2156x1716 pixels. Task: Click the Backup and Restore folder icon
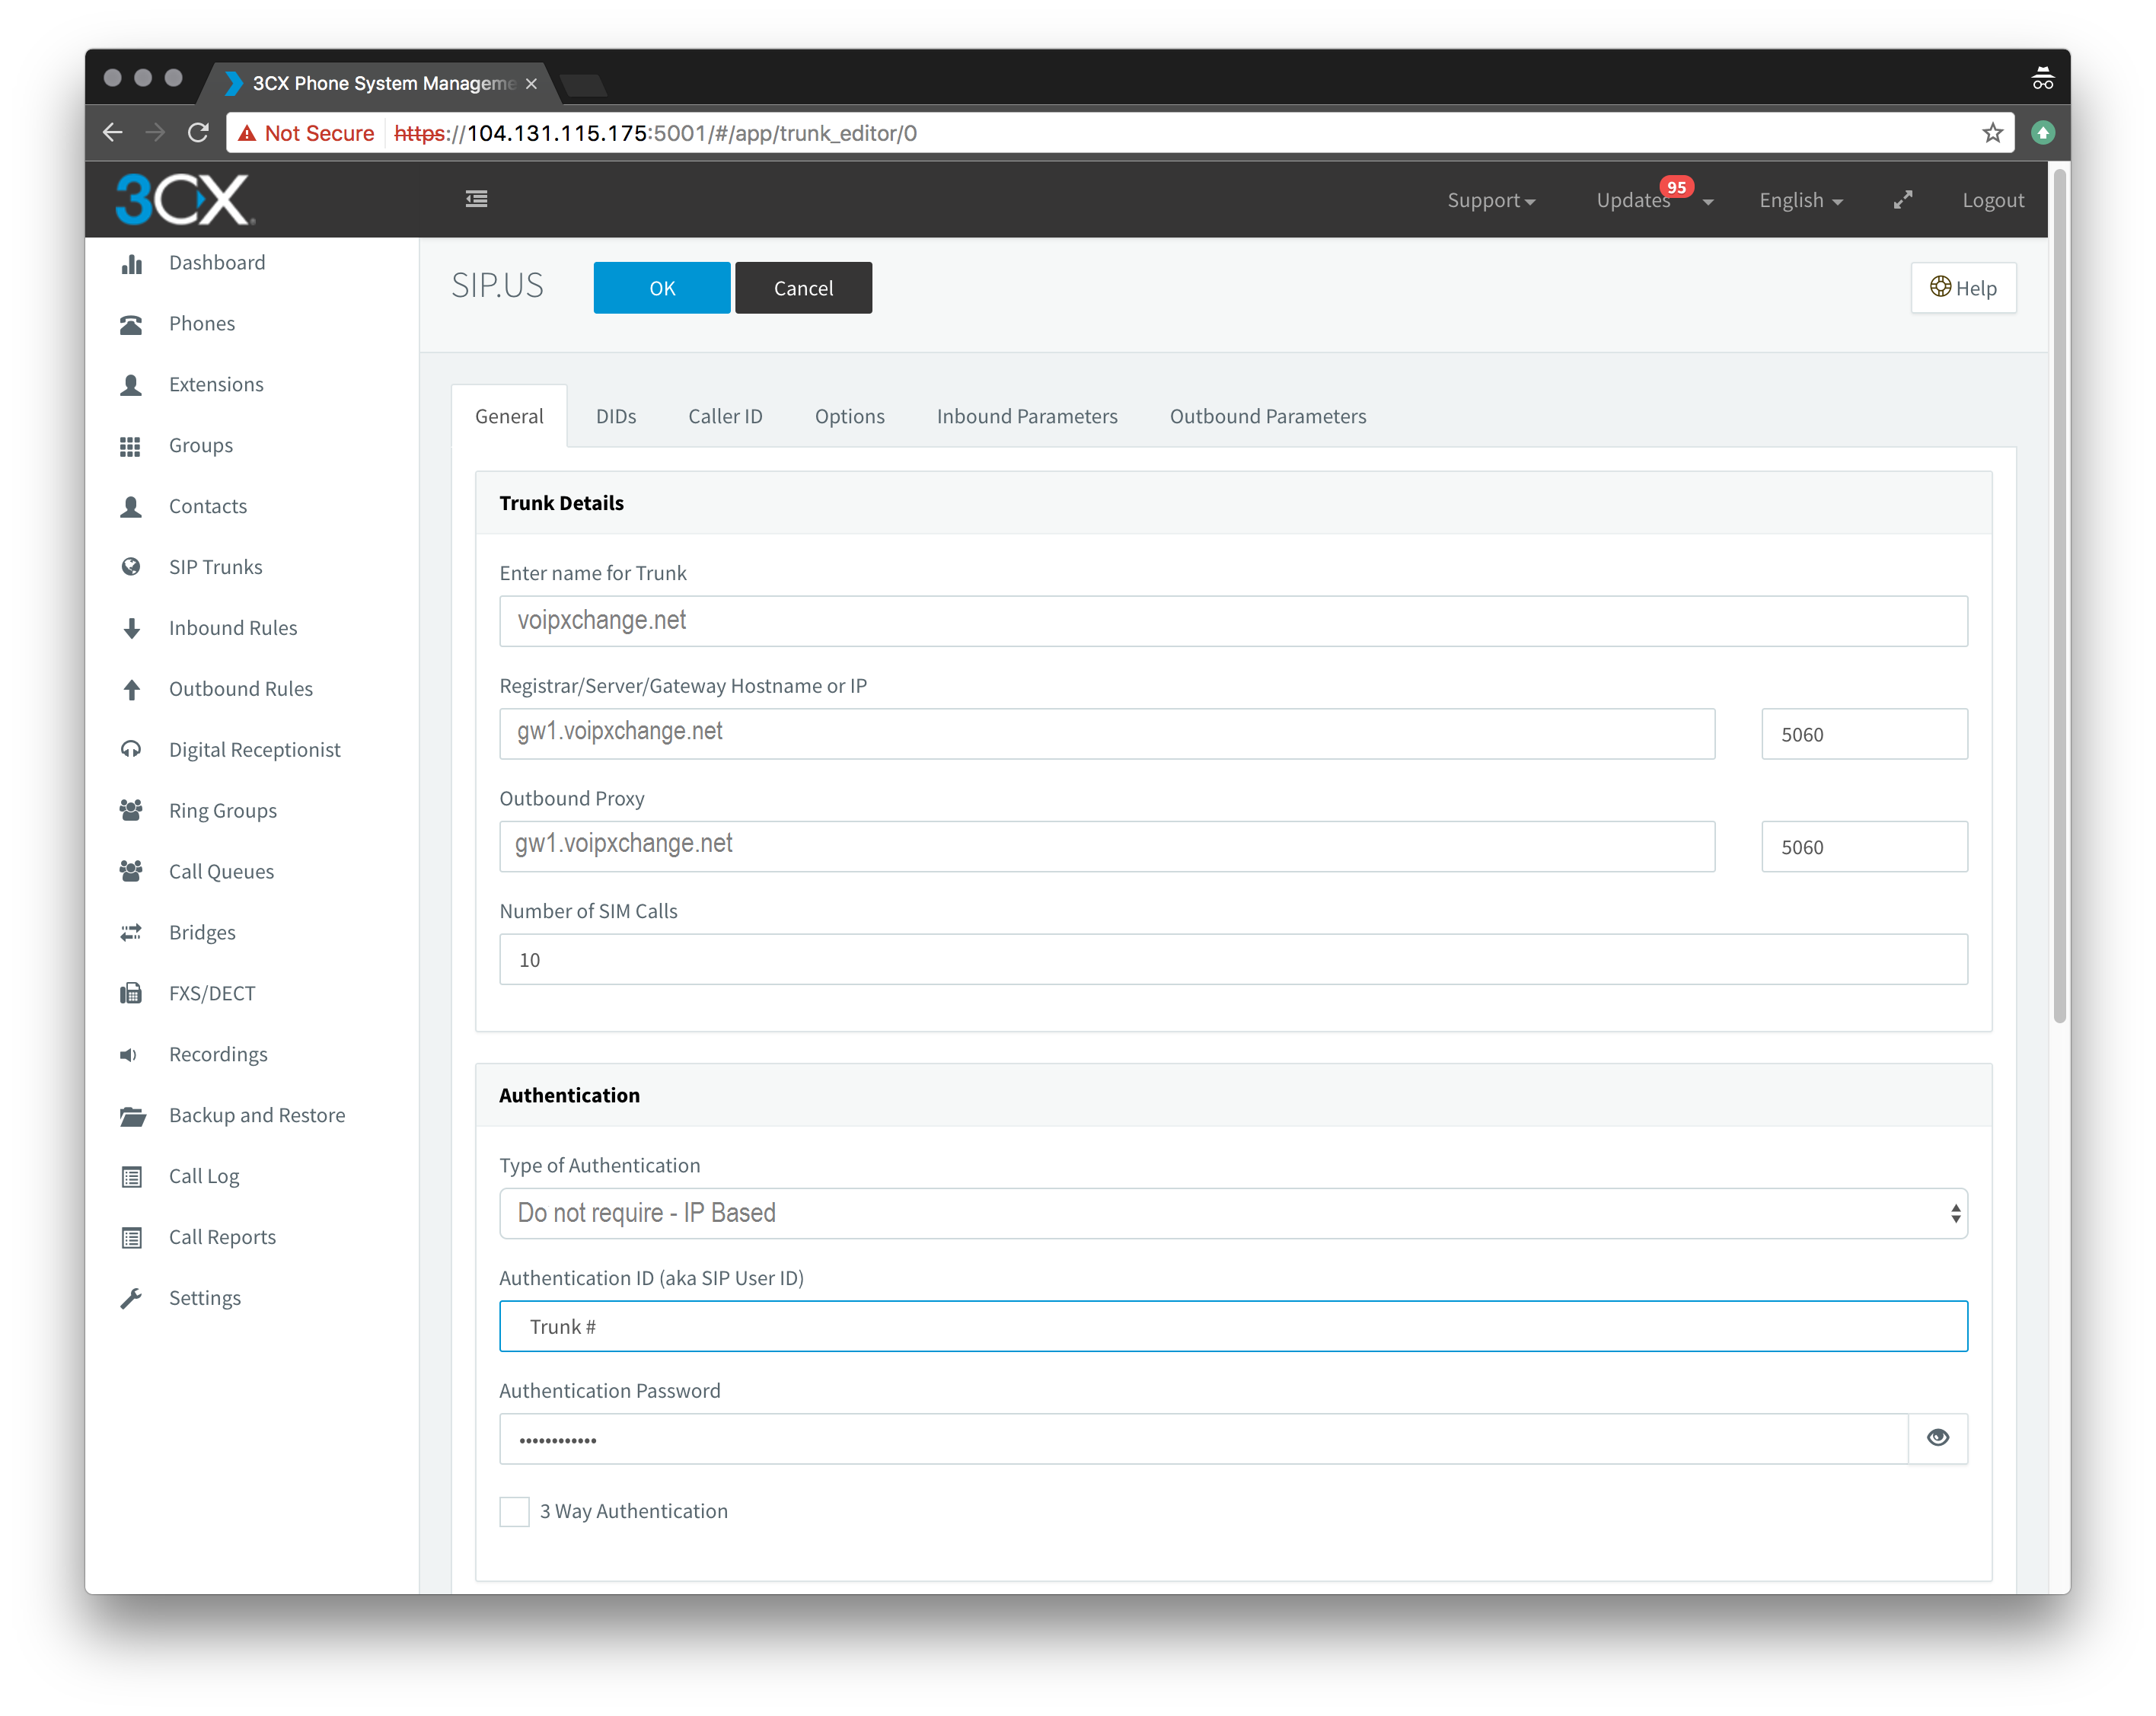tap(133, 1116)
